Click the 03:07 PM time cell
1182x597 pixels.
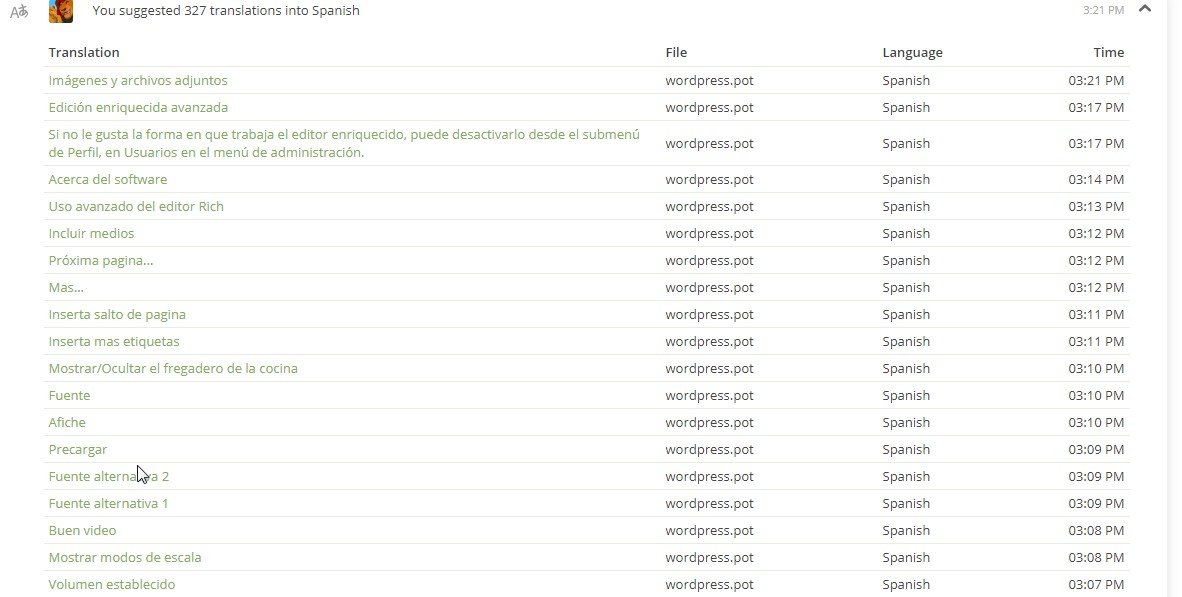[1096, 585]
